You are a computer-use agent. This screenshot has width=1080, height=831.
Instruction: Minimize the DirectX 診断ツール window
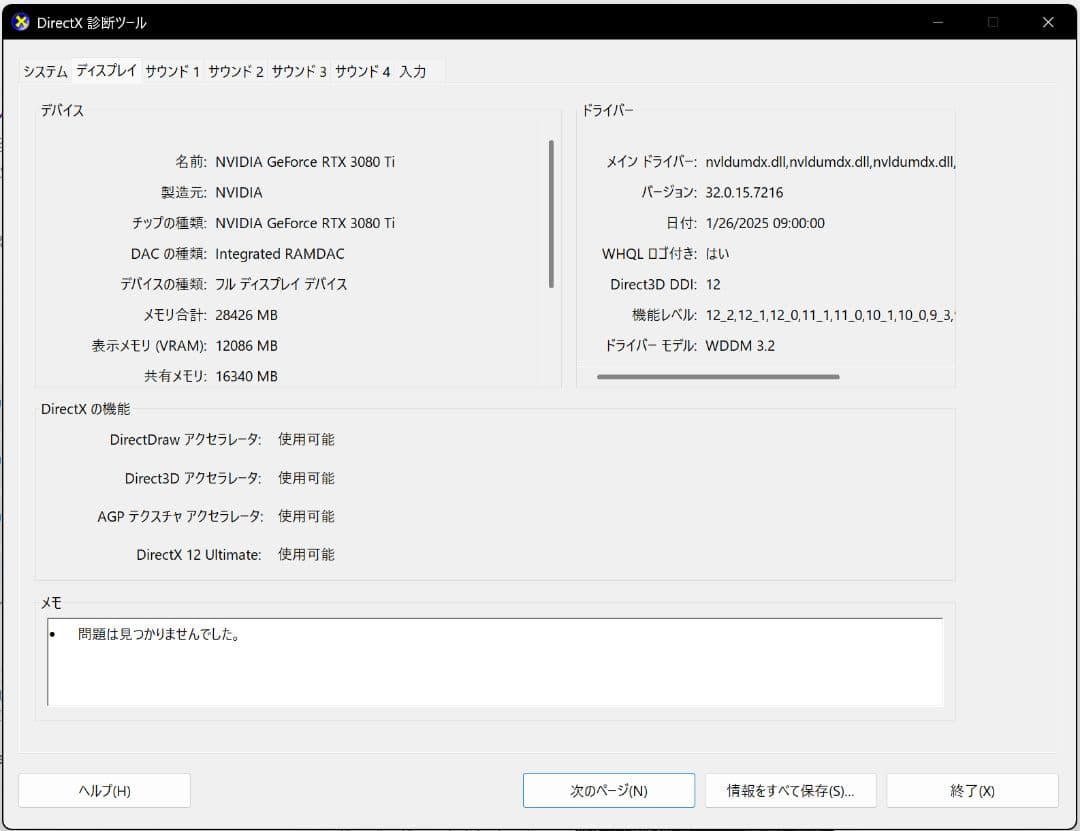pos(937,21)
